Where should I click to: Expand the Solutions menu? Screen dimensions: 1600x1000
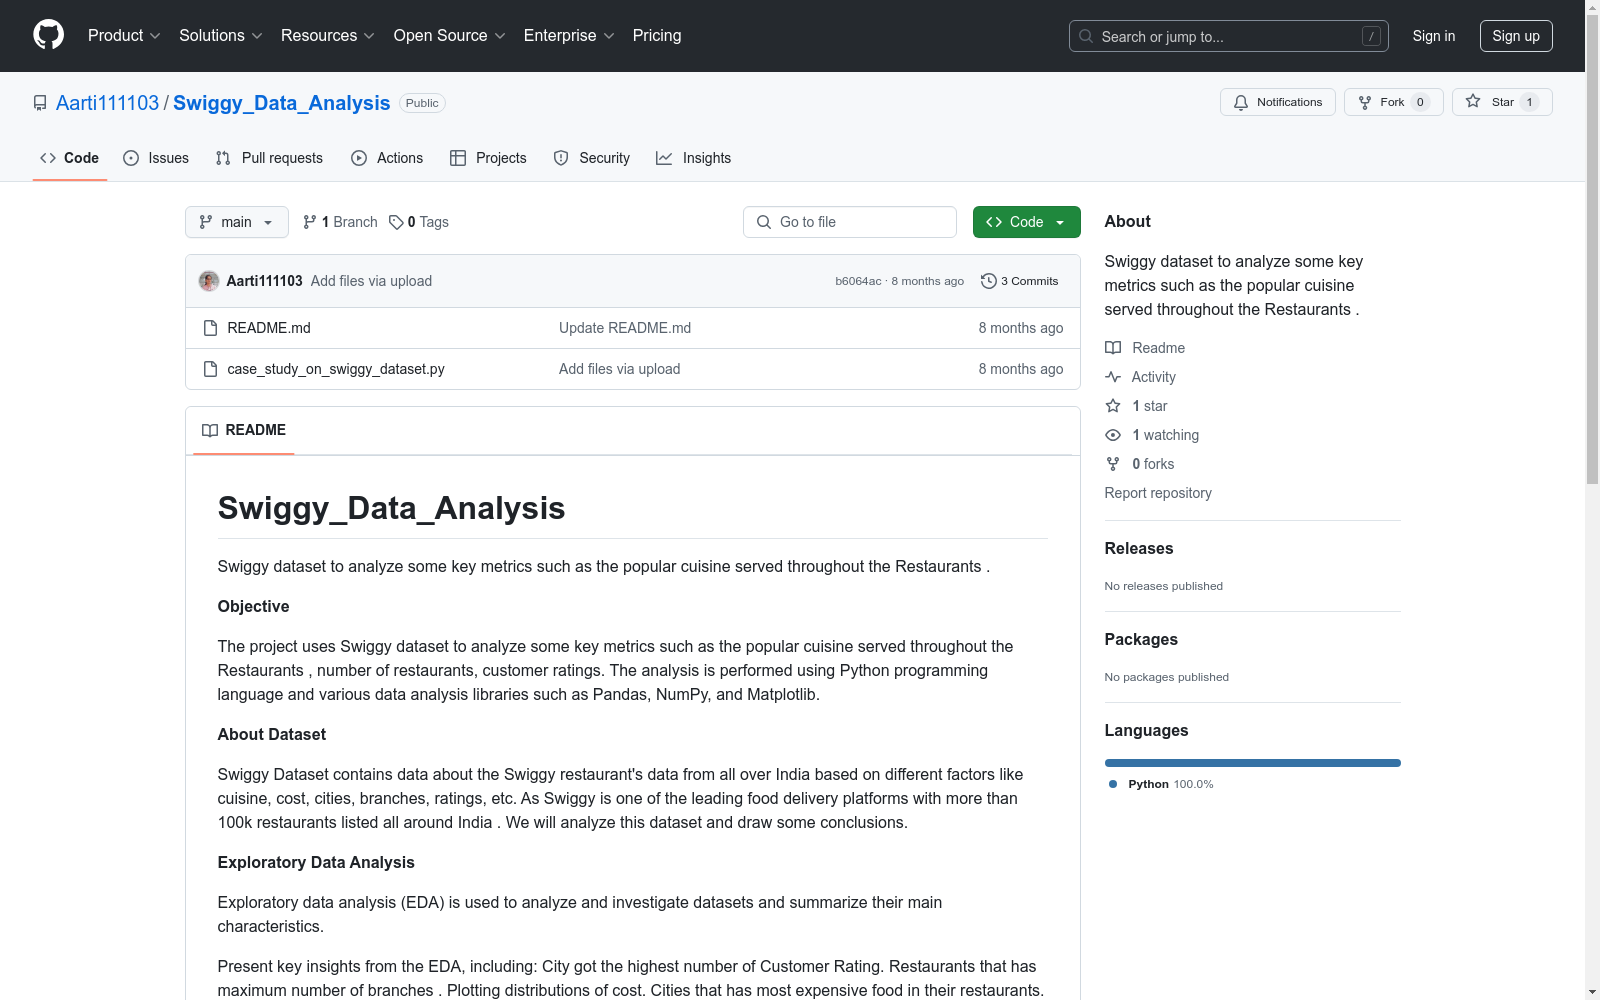pos(221,36)
